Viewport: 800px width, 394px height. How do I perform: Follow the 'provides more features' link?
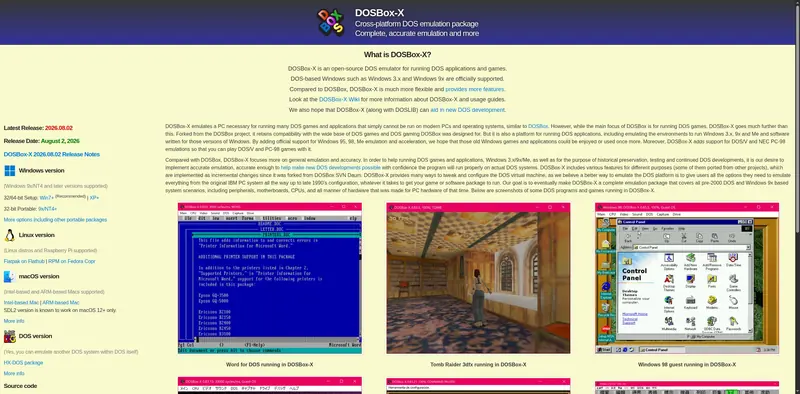point(474,89)
